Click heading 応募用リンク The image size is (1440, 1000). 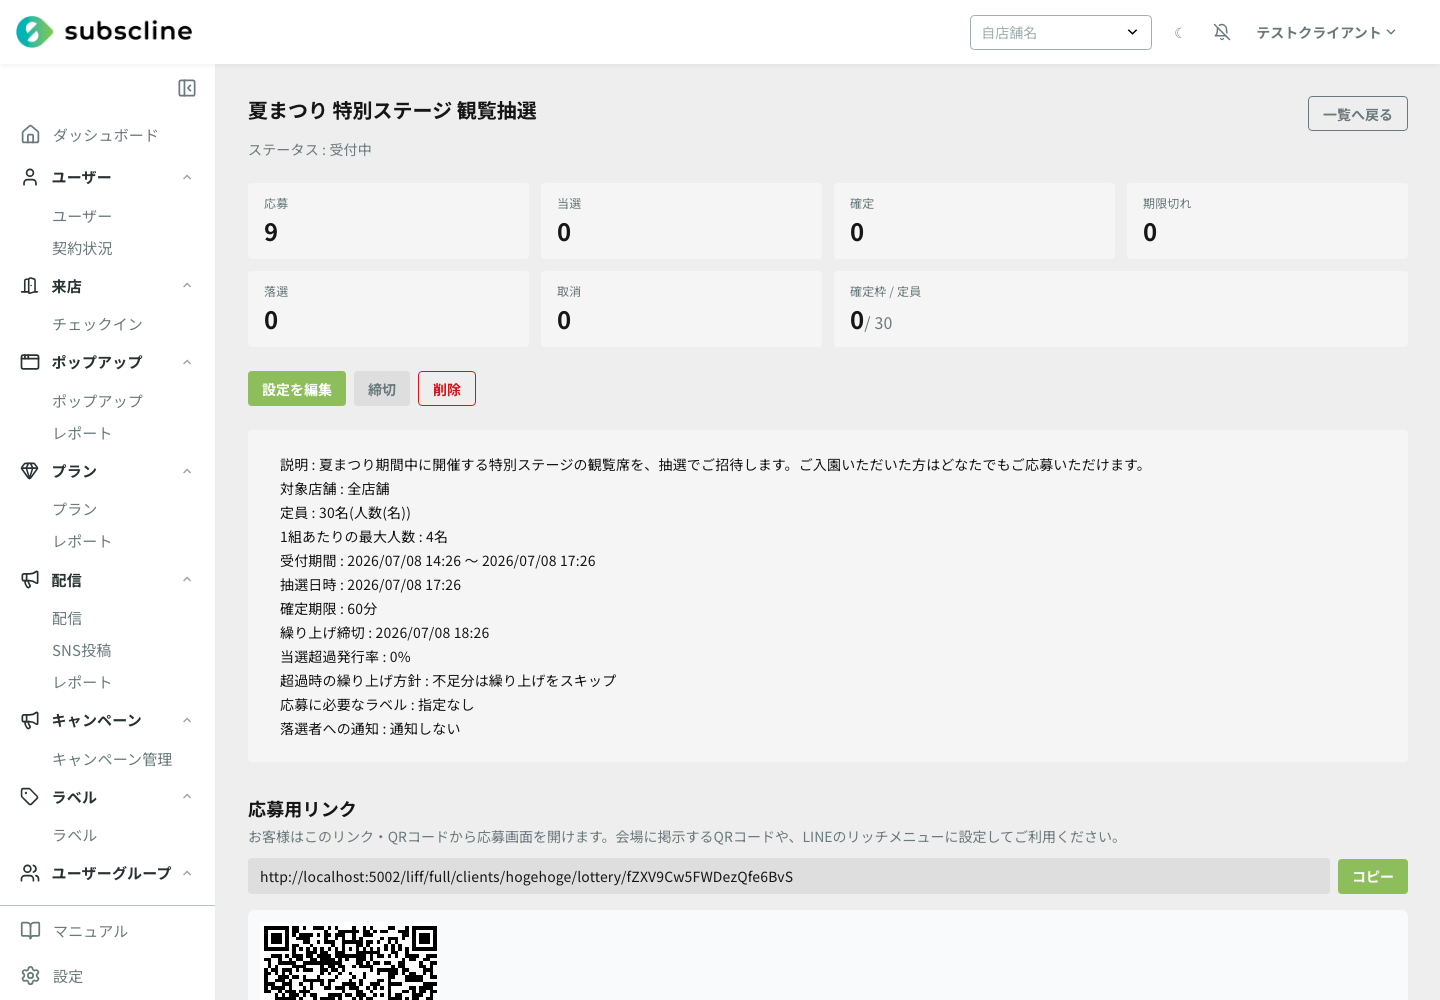pyautogui.click(x=302, y=809)
